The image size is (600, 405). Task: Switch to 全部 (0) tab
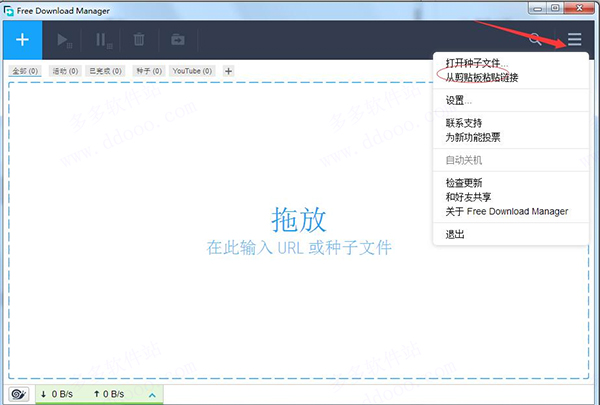tap(25, 71)
